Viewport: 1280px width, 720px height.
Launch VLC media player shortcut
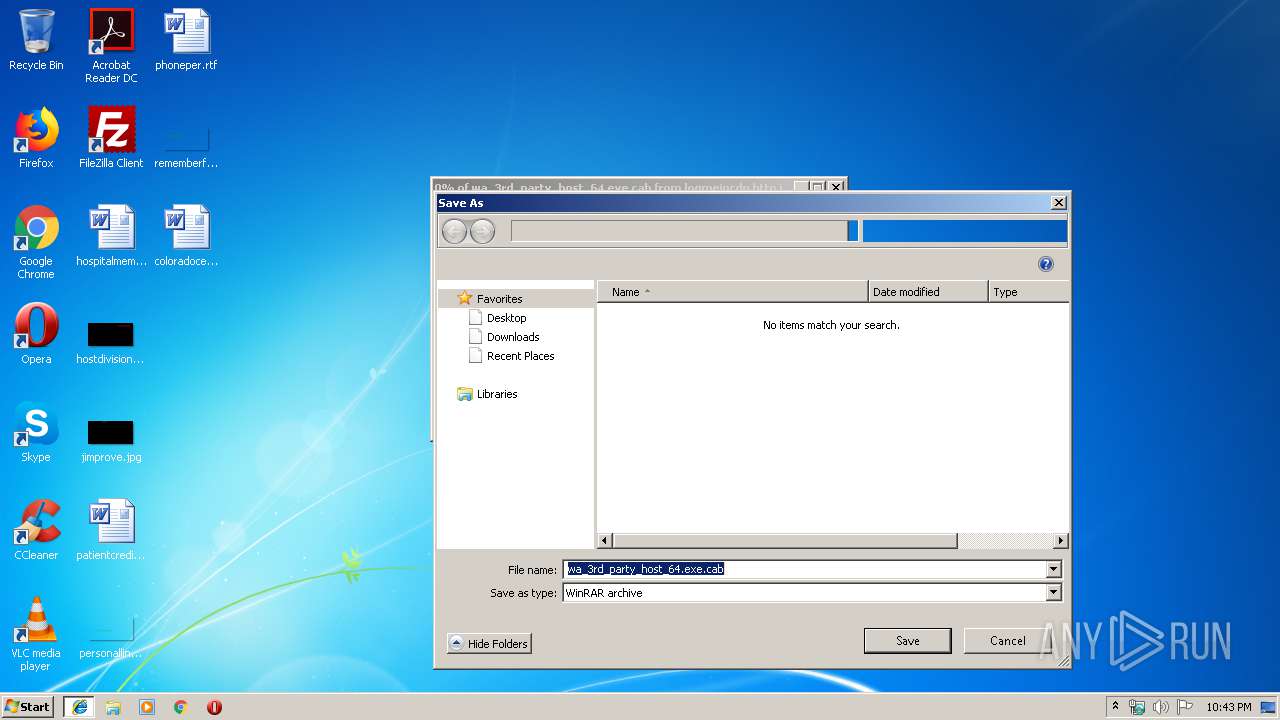pos(36,634)
